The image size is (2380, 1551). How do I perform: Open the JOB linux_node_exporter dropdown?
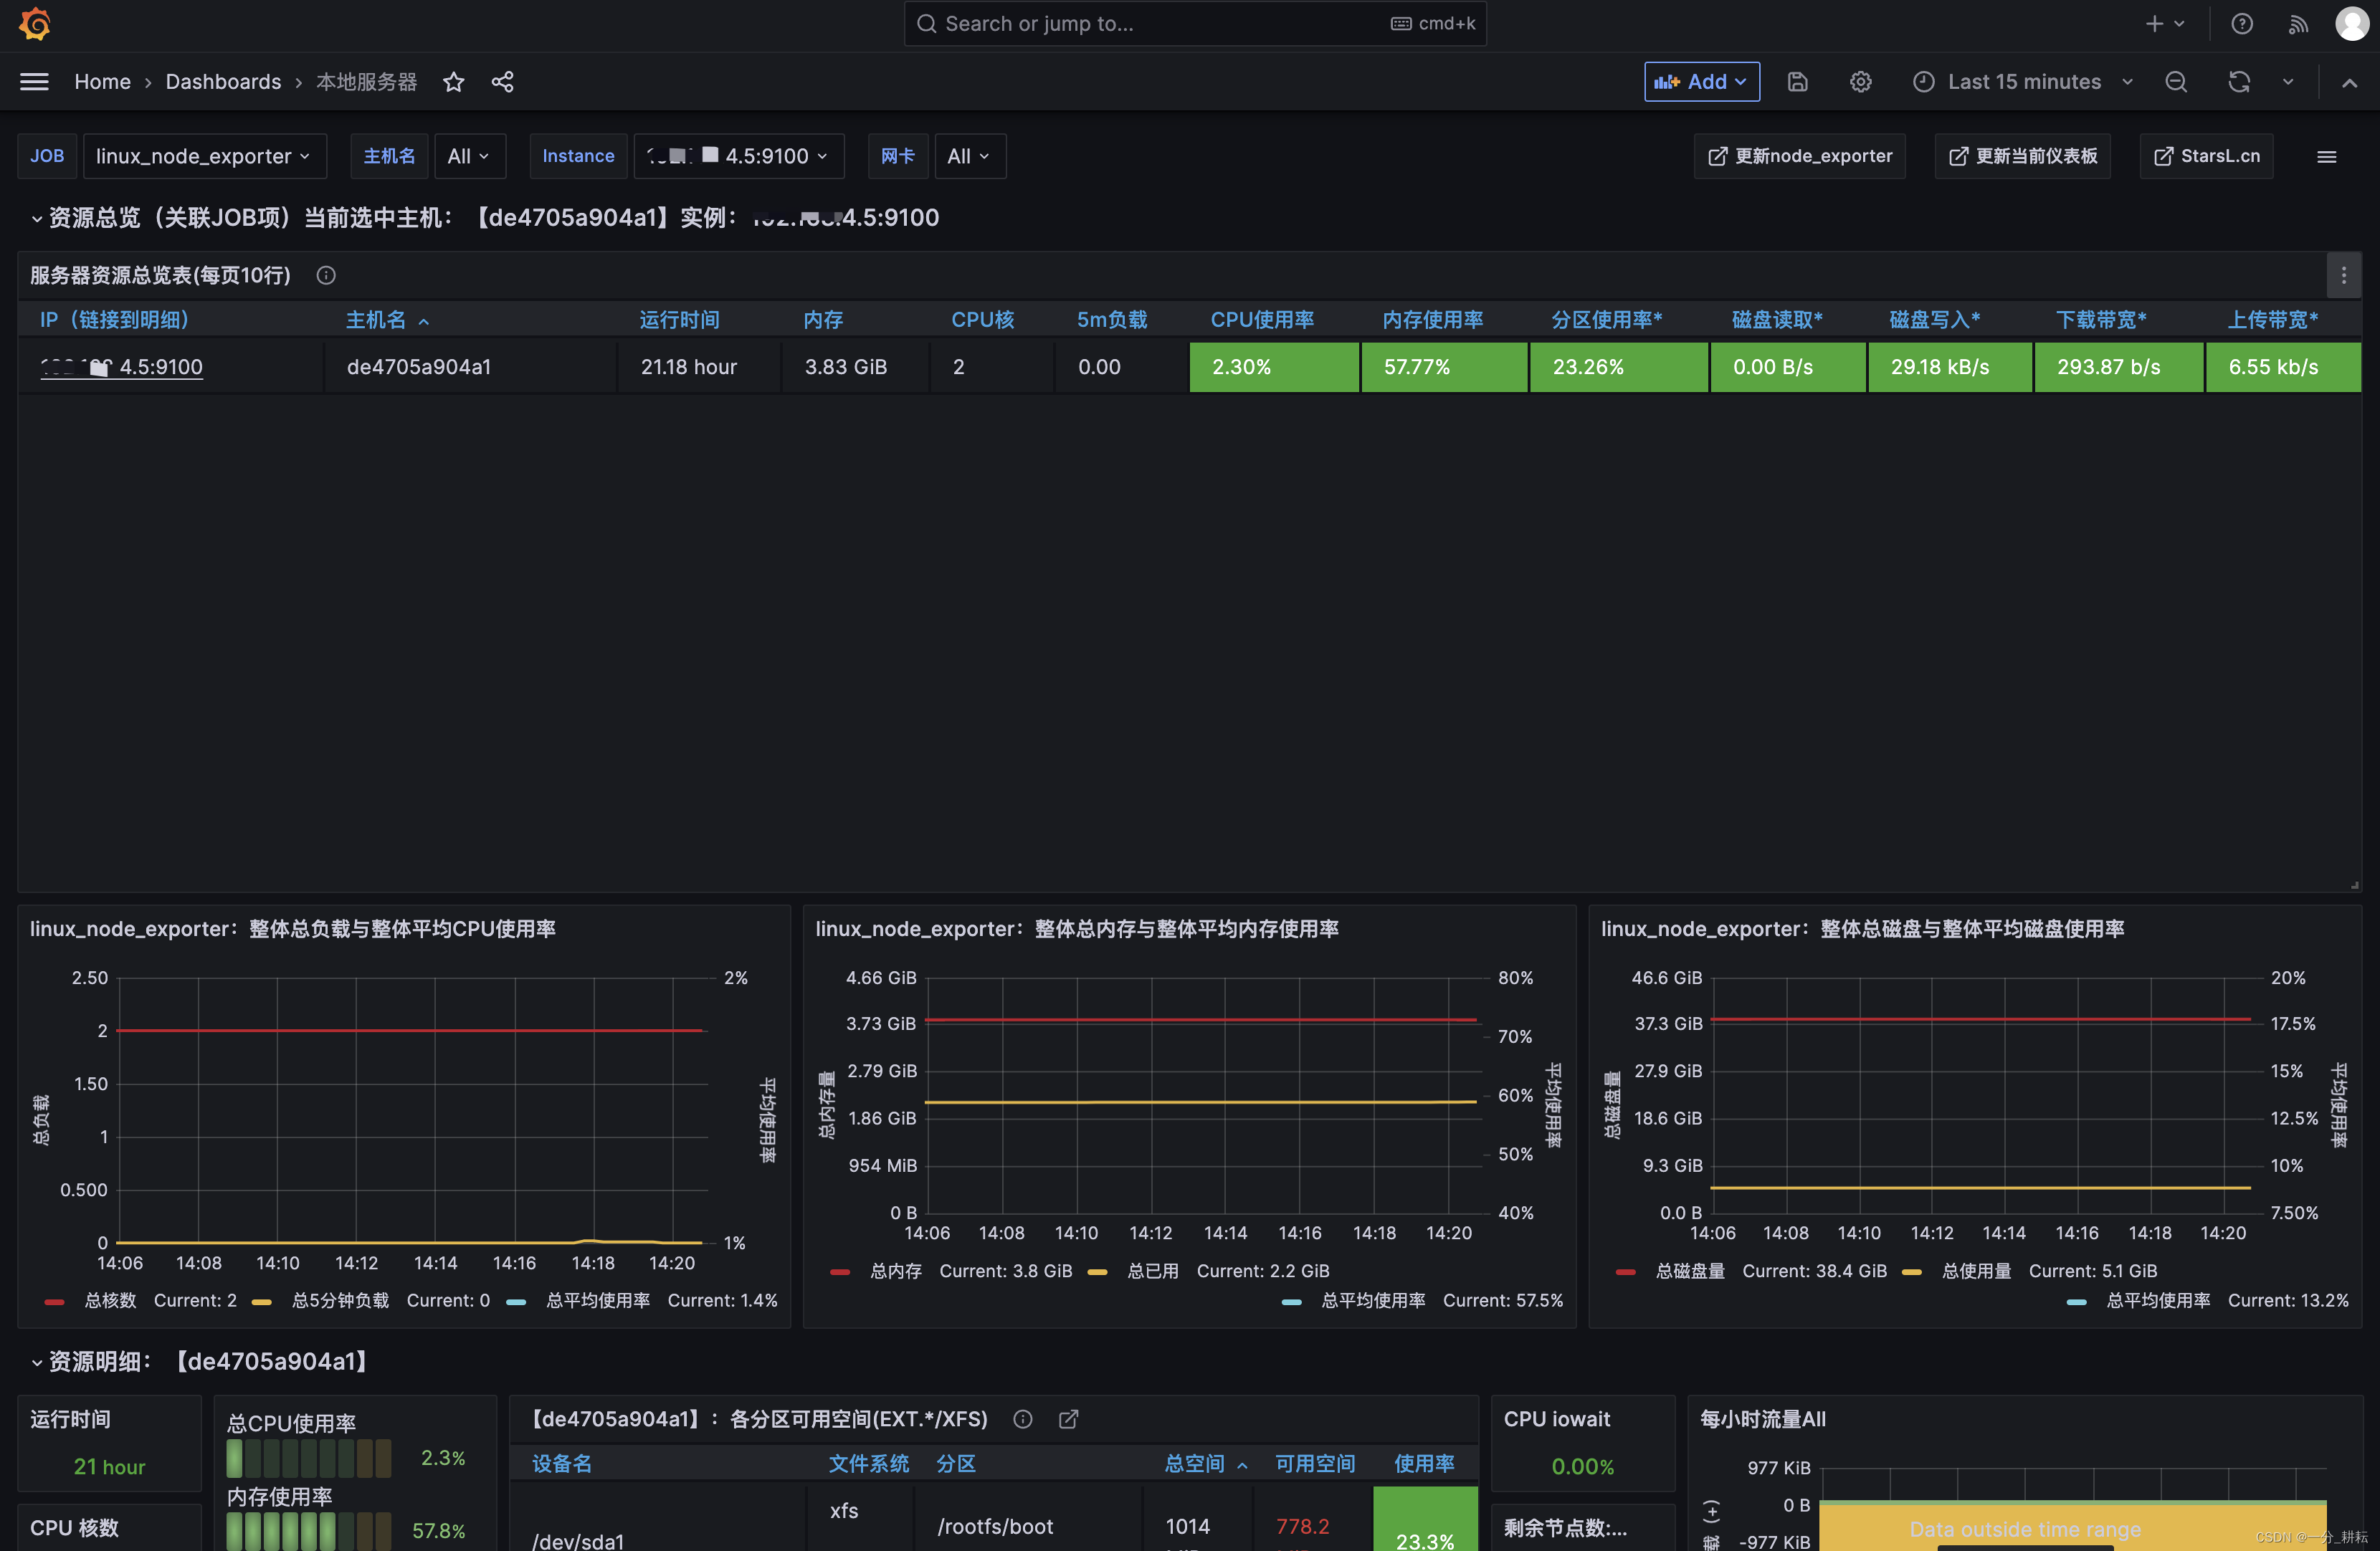tap(205, 156)
